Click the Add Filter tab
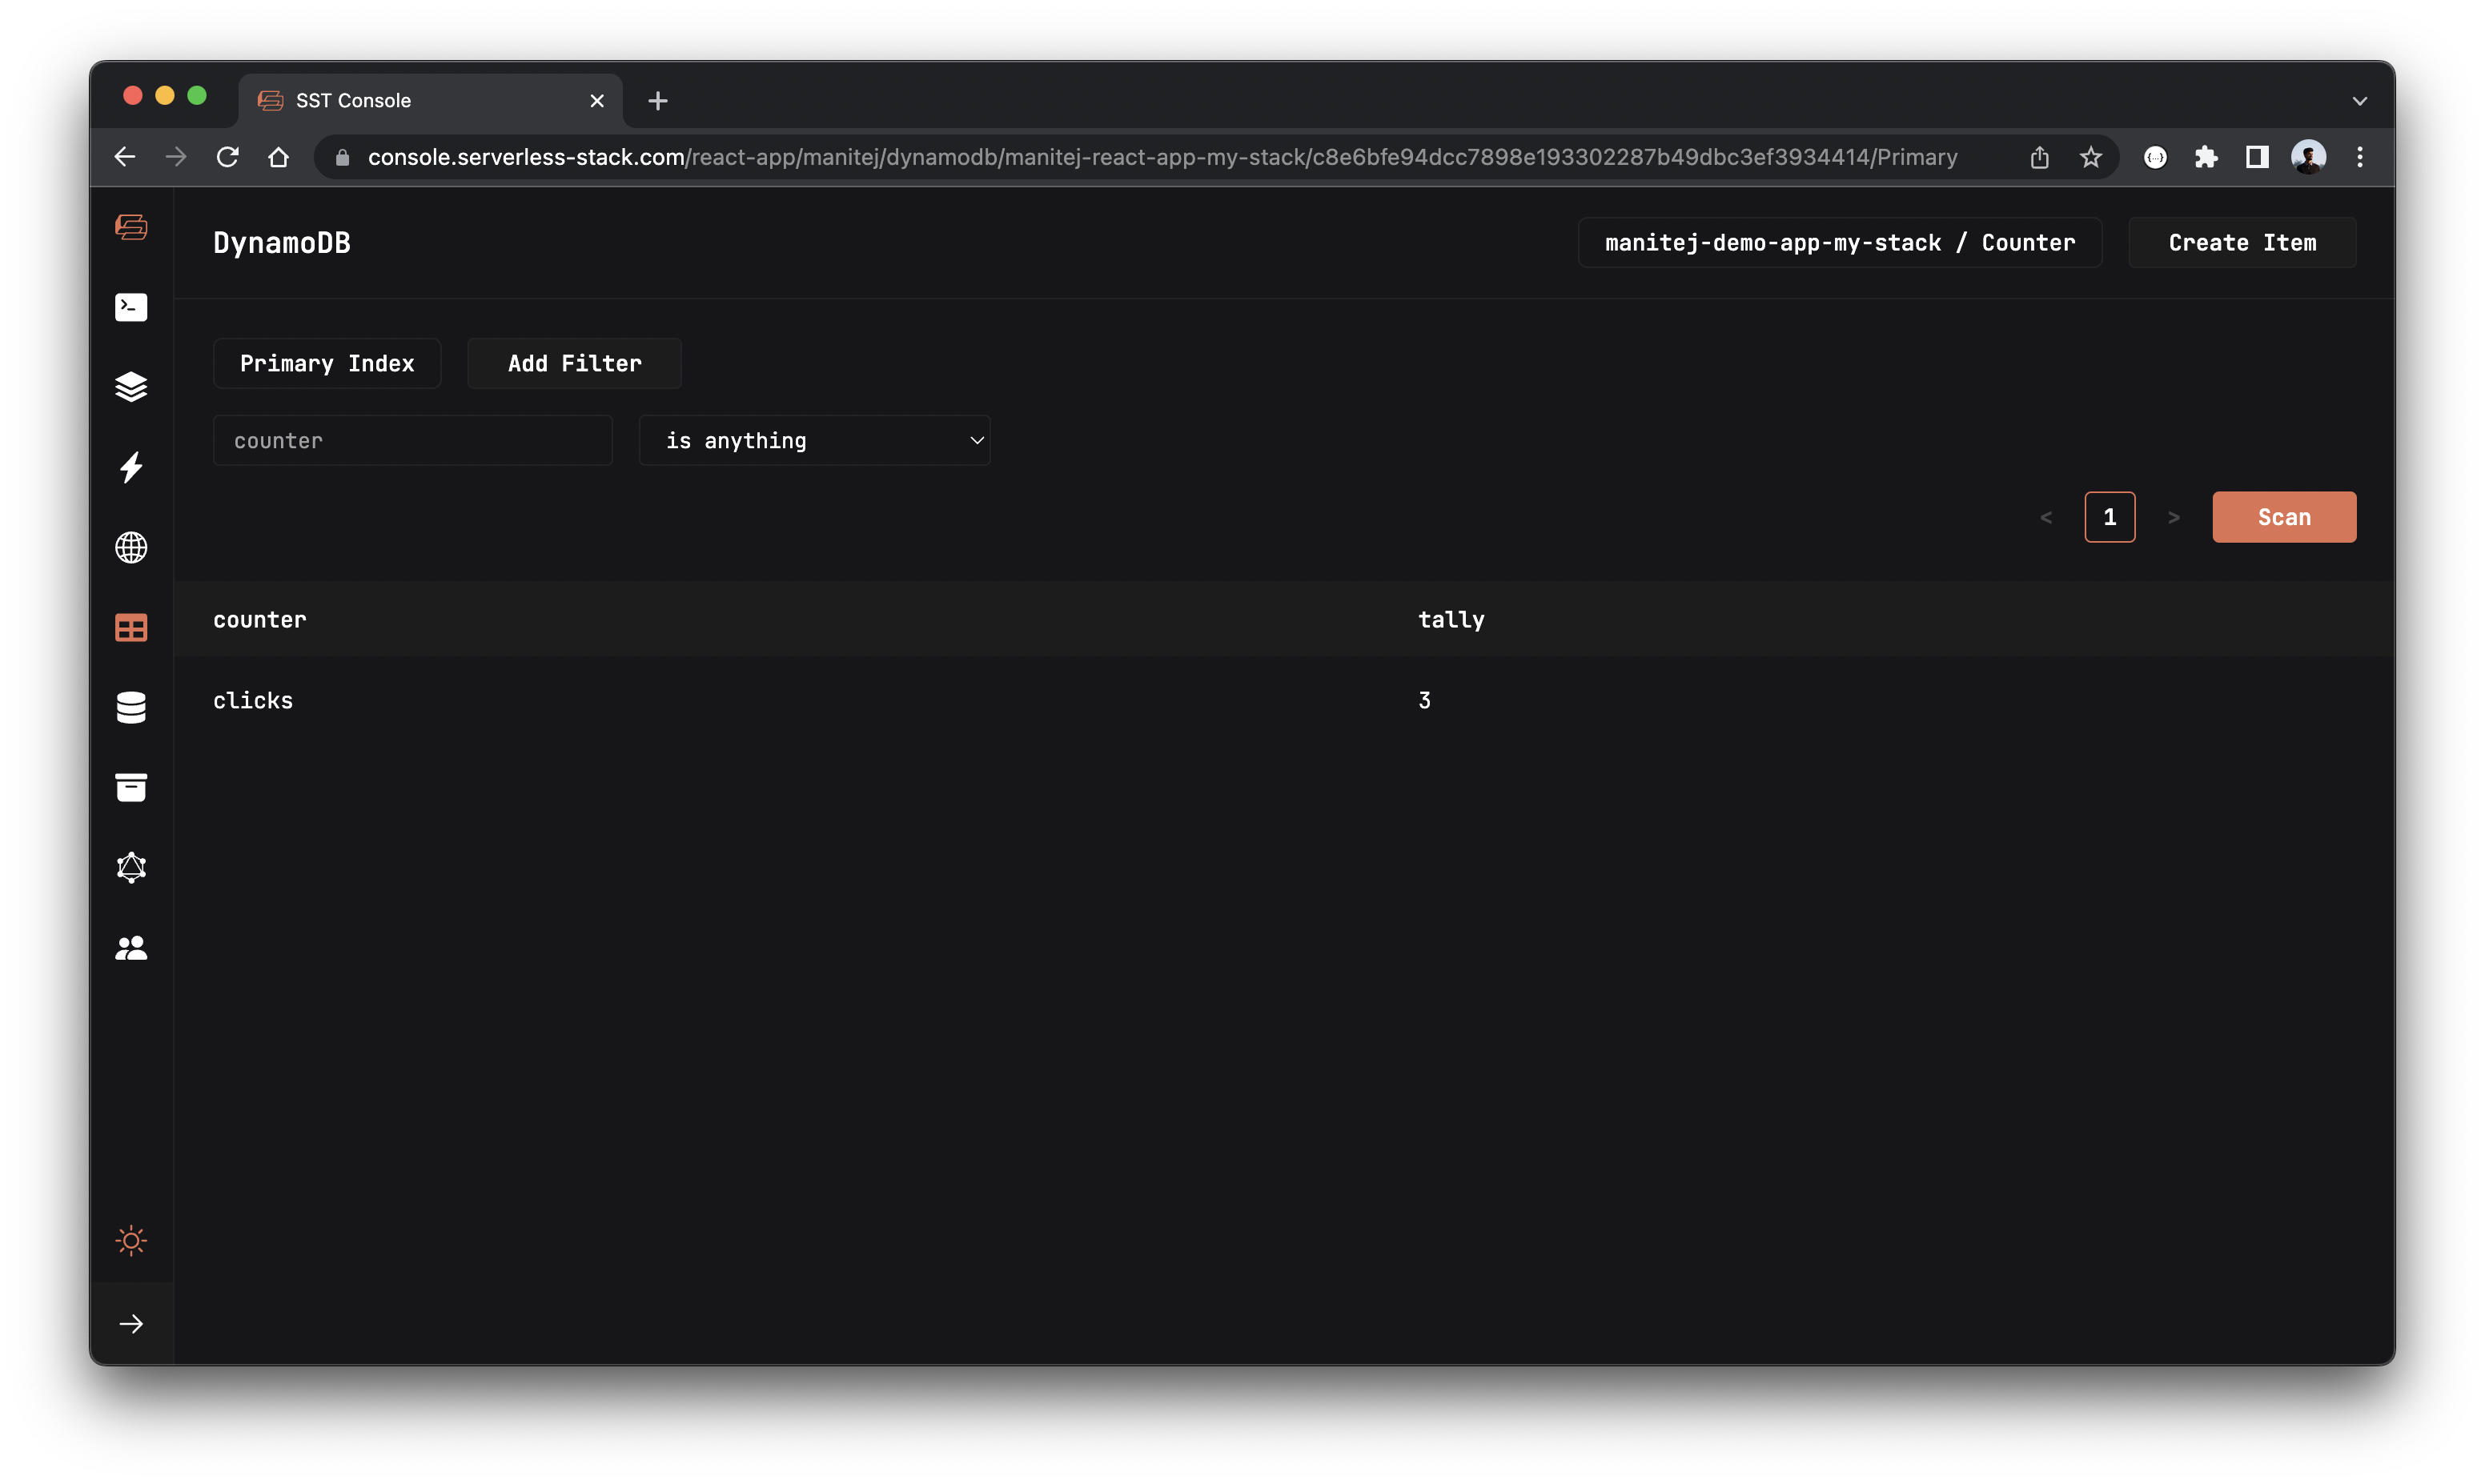 click(574, 362)
